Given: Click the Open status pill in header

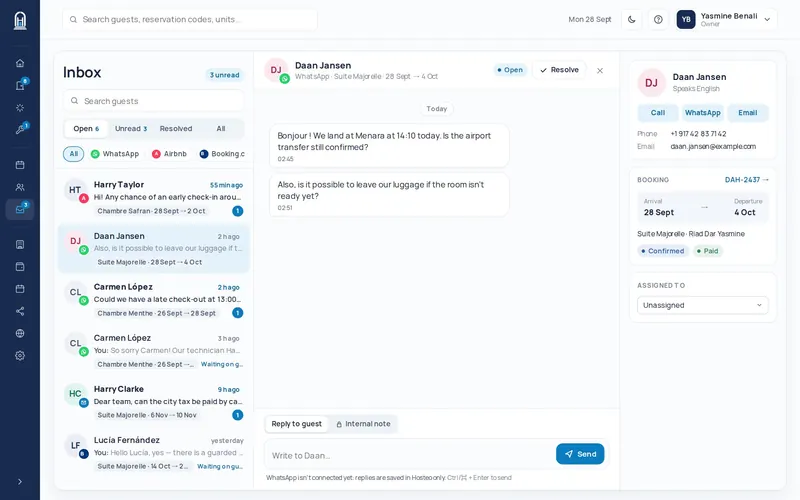Looking at the screenshot, I should [510, 70].
